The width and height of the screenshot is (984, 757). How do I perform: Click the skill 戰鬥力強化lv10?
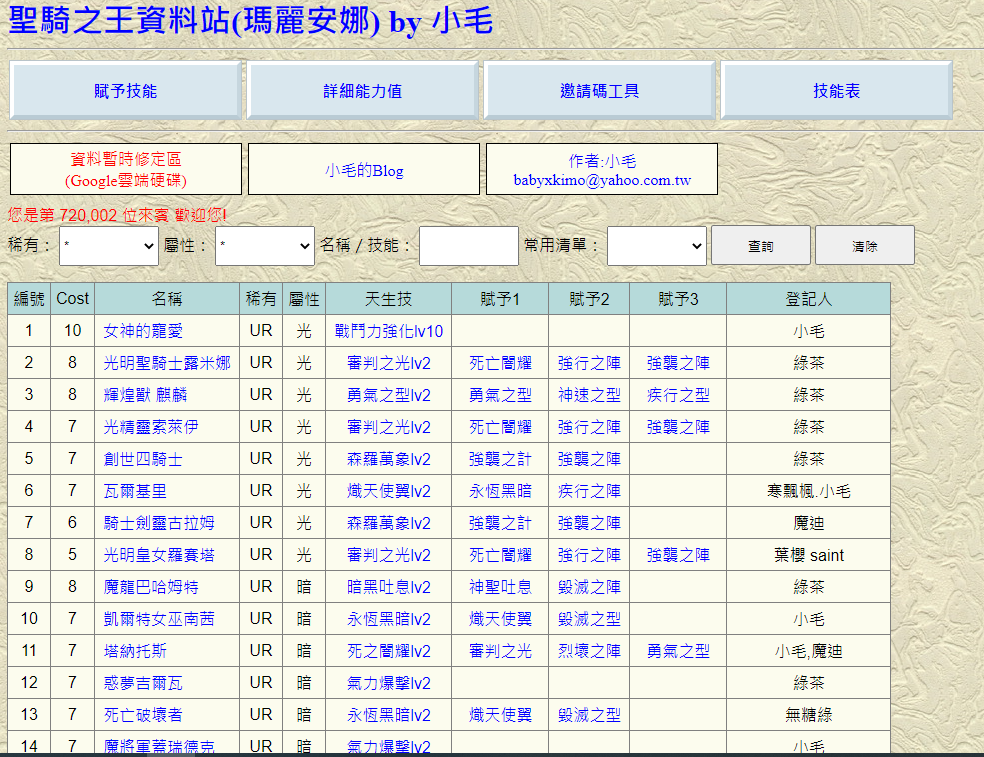(389, 331)
